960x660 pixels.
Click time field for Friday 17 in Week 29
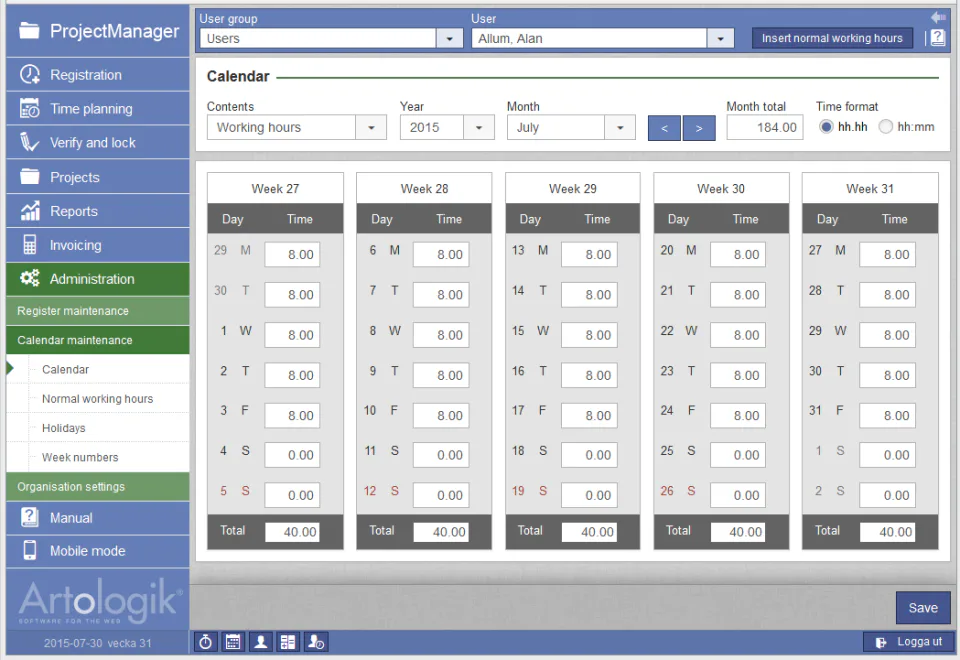pos(589,415)
